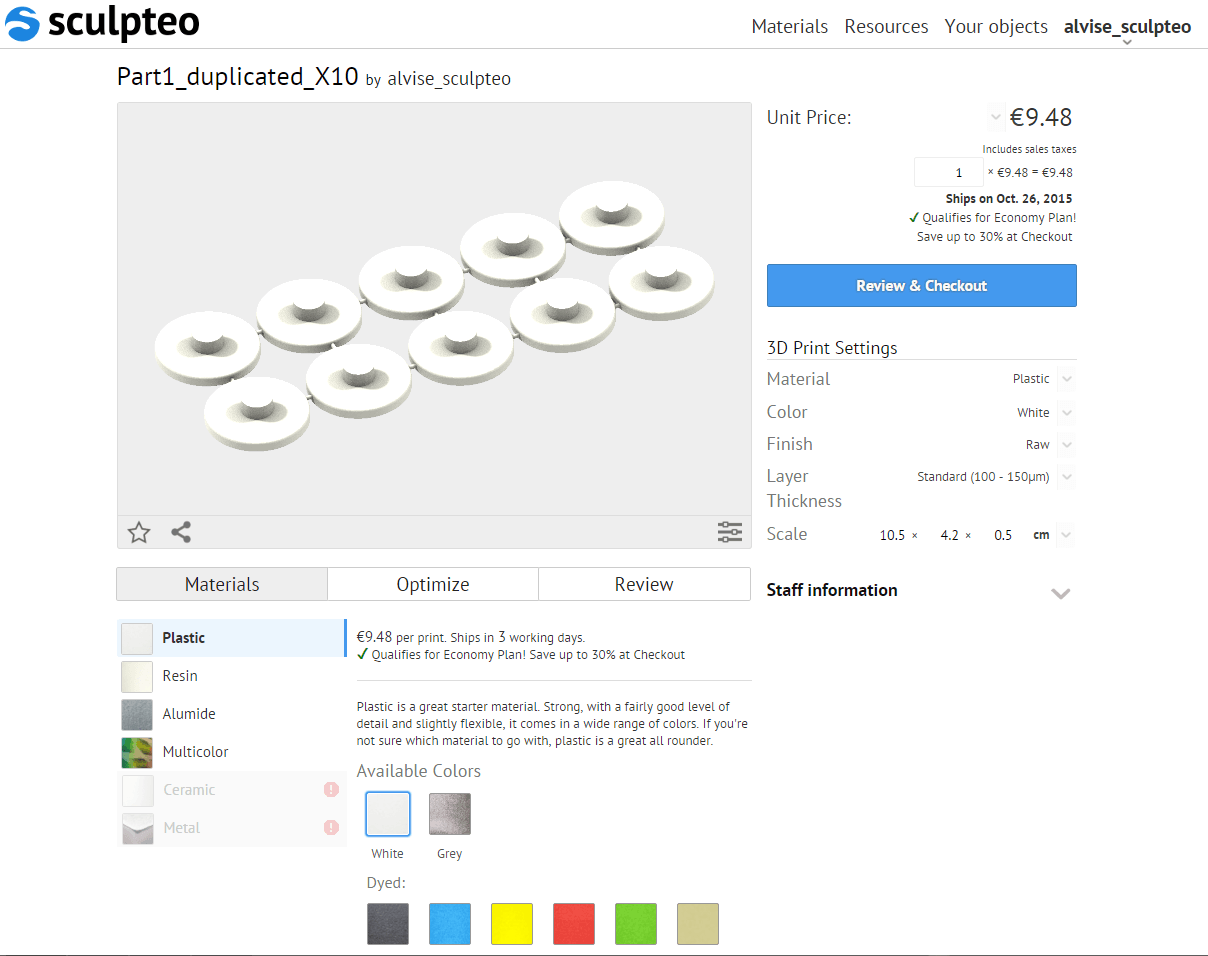Viewport: 1208px width, 956px height.
Task: Choose the dyed green color swatch
Action: point(636,924)
